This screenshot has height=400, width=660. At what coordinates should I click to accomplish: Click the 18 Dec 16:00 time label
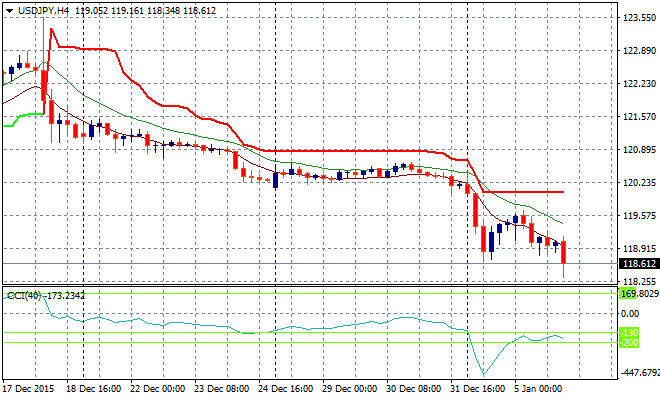tap(93, 388)
